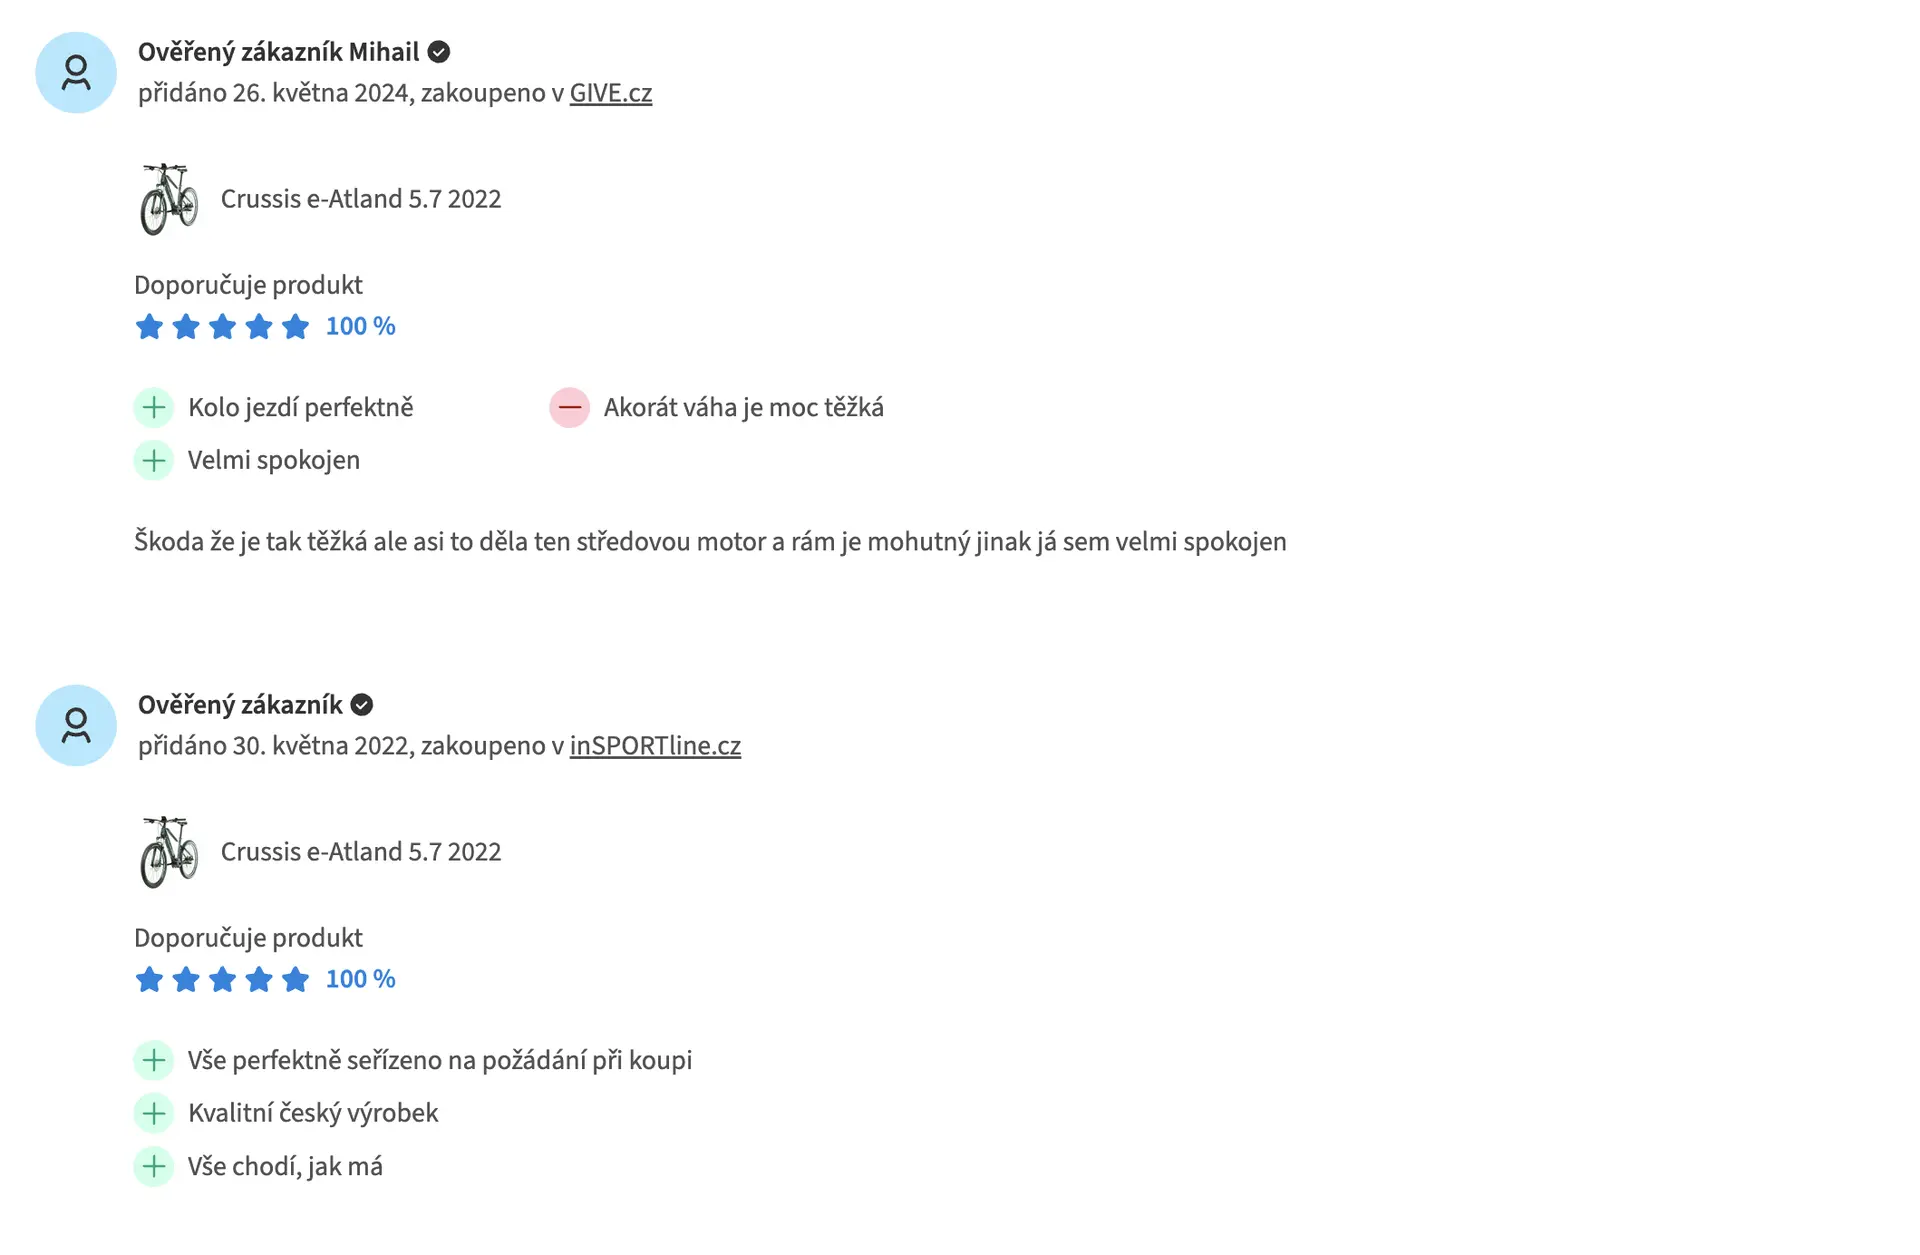Click plus icon beside 'Vše chodí, jak má'
The image size is (1920, 1255).
pyautogui.click(x=154, y=1167)
